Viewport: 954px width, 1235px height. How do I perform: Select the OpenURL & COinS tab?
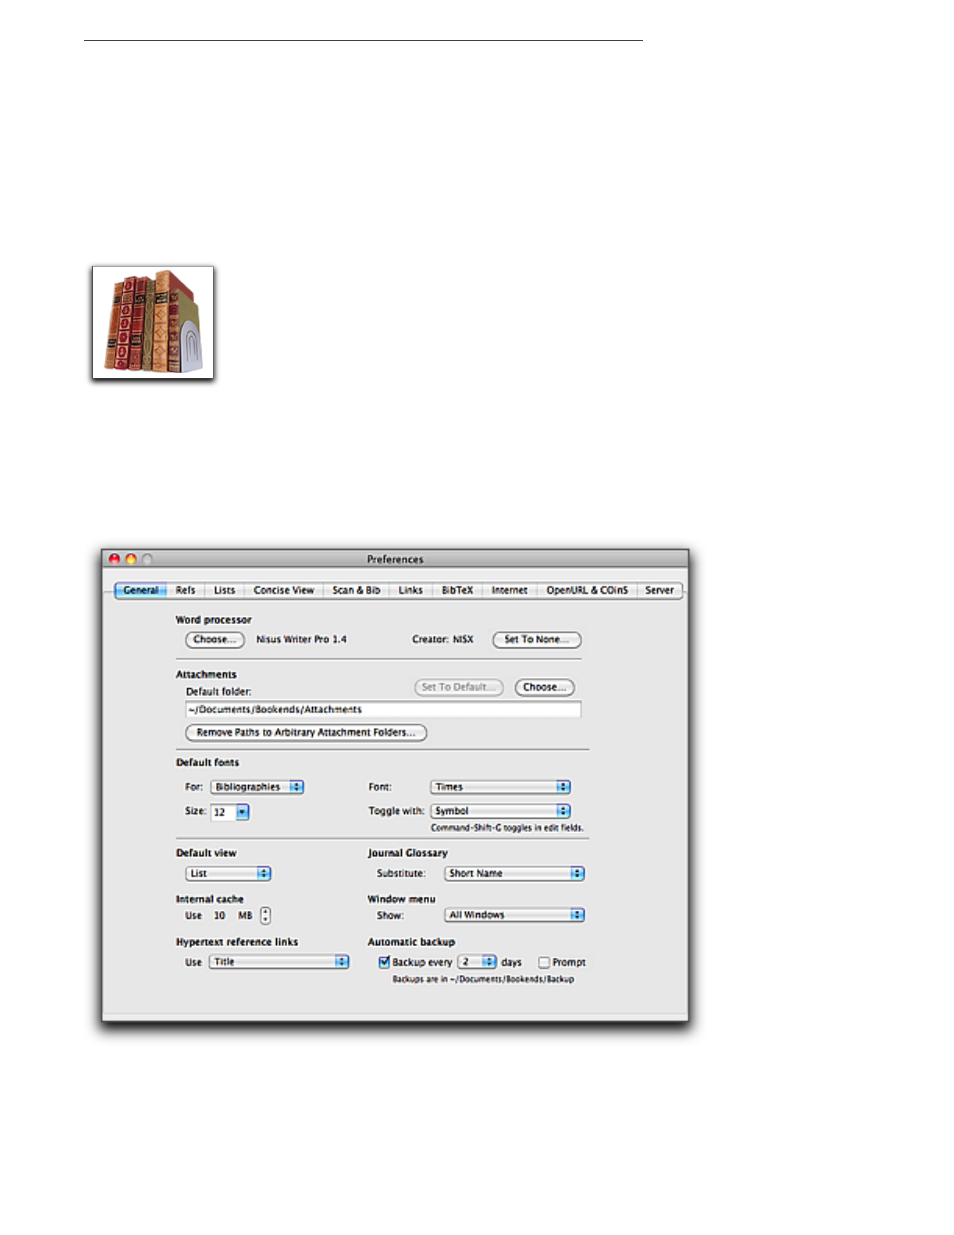pos(587,590)
